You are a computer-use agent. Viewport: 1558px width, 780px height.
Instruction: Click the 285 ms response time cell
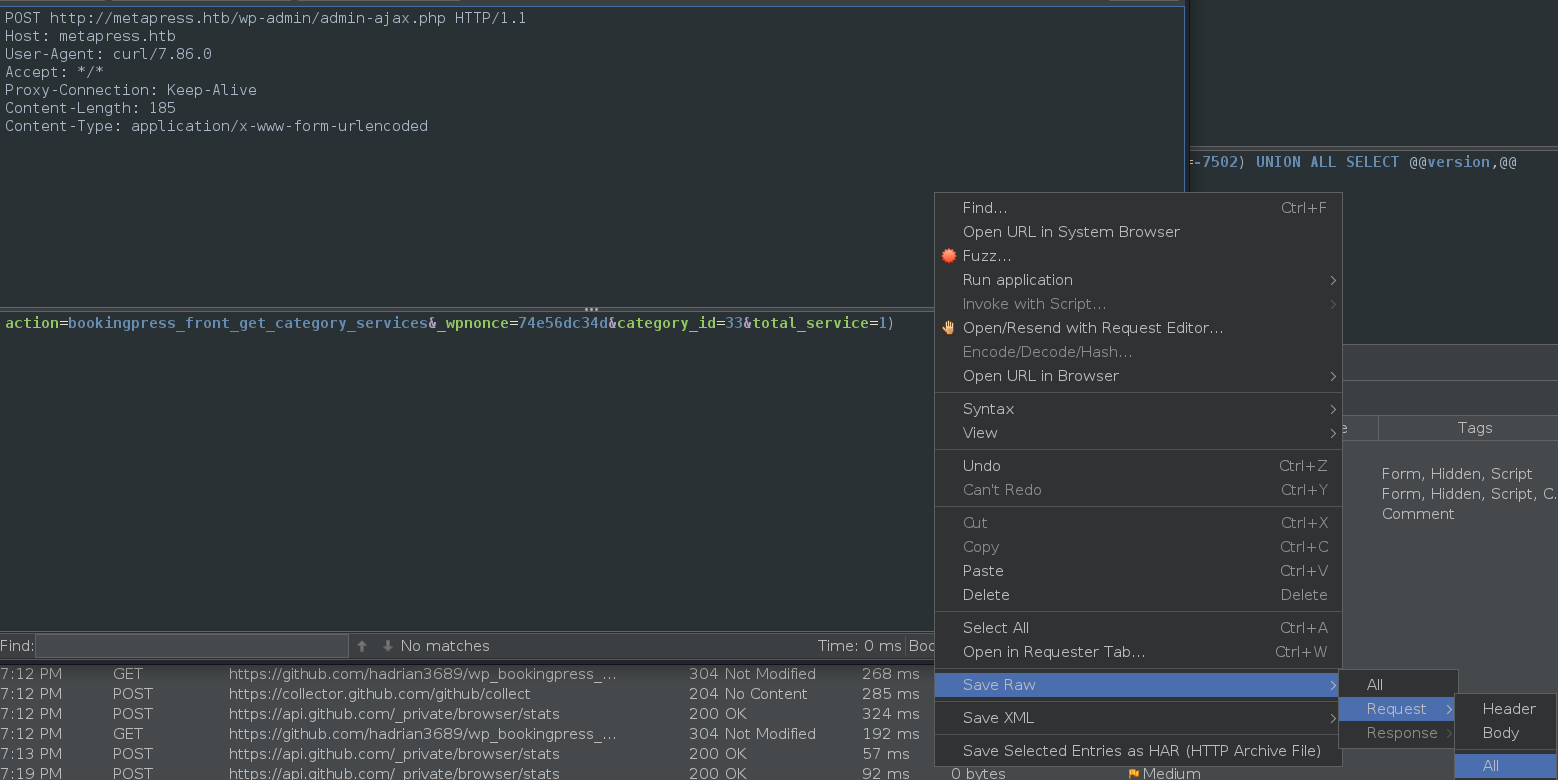point(890,694)
